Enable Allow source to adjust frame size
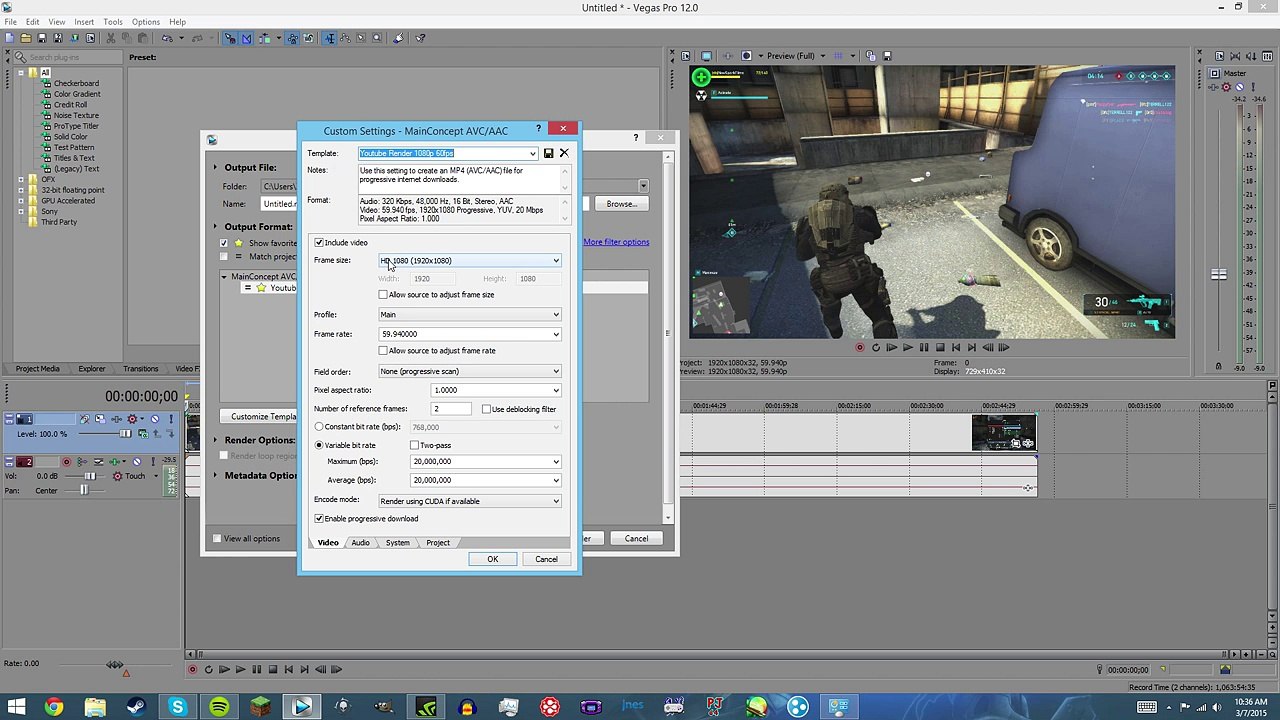1280x720 pixels. [383, 295]
